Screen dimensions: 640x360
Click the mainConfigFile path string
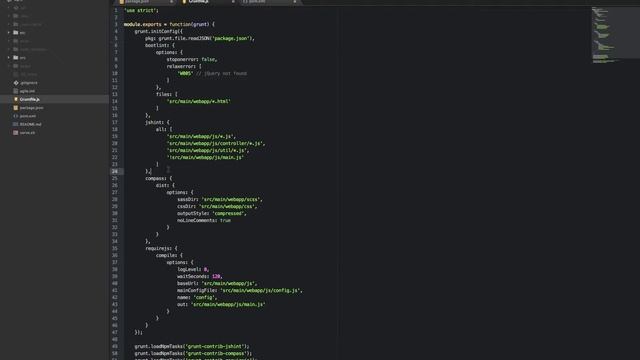(x=260, y=291)
